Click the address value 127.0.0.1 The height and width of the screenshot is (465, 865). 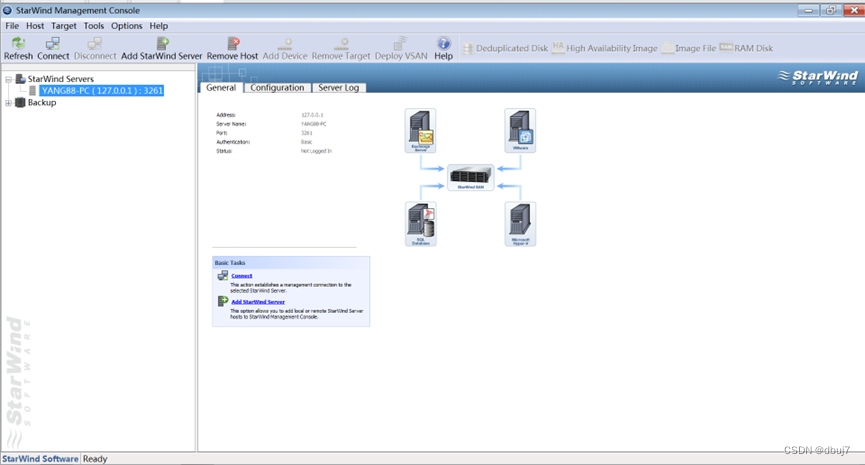[312, 115]
